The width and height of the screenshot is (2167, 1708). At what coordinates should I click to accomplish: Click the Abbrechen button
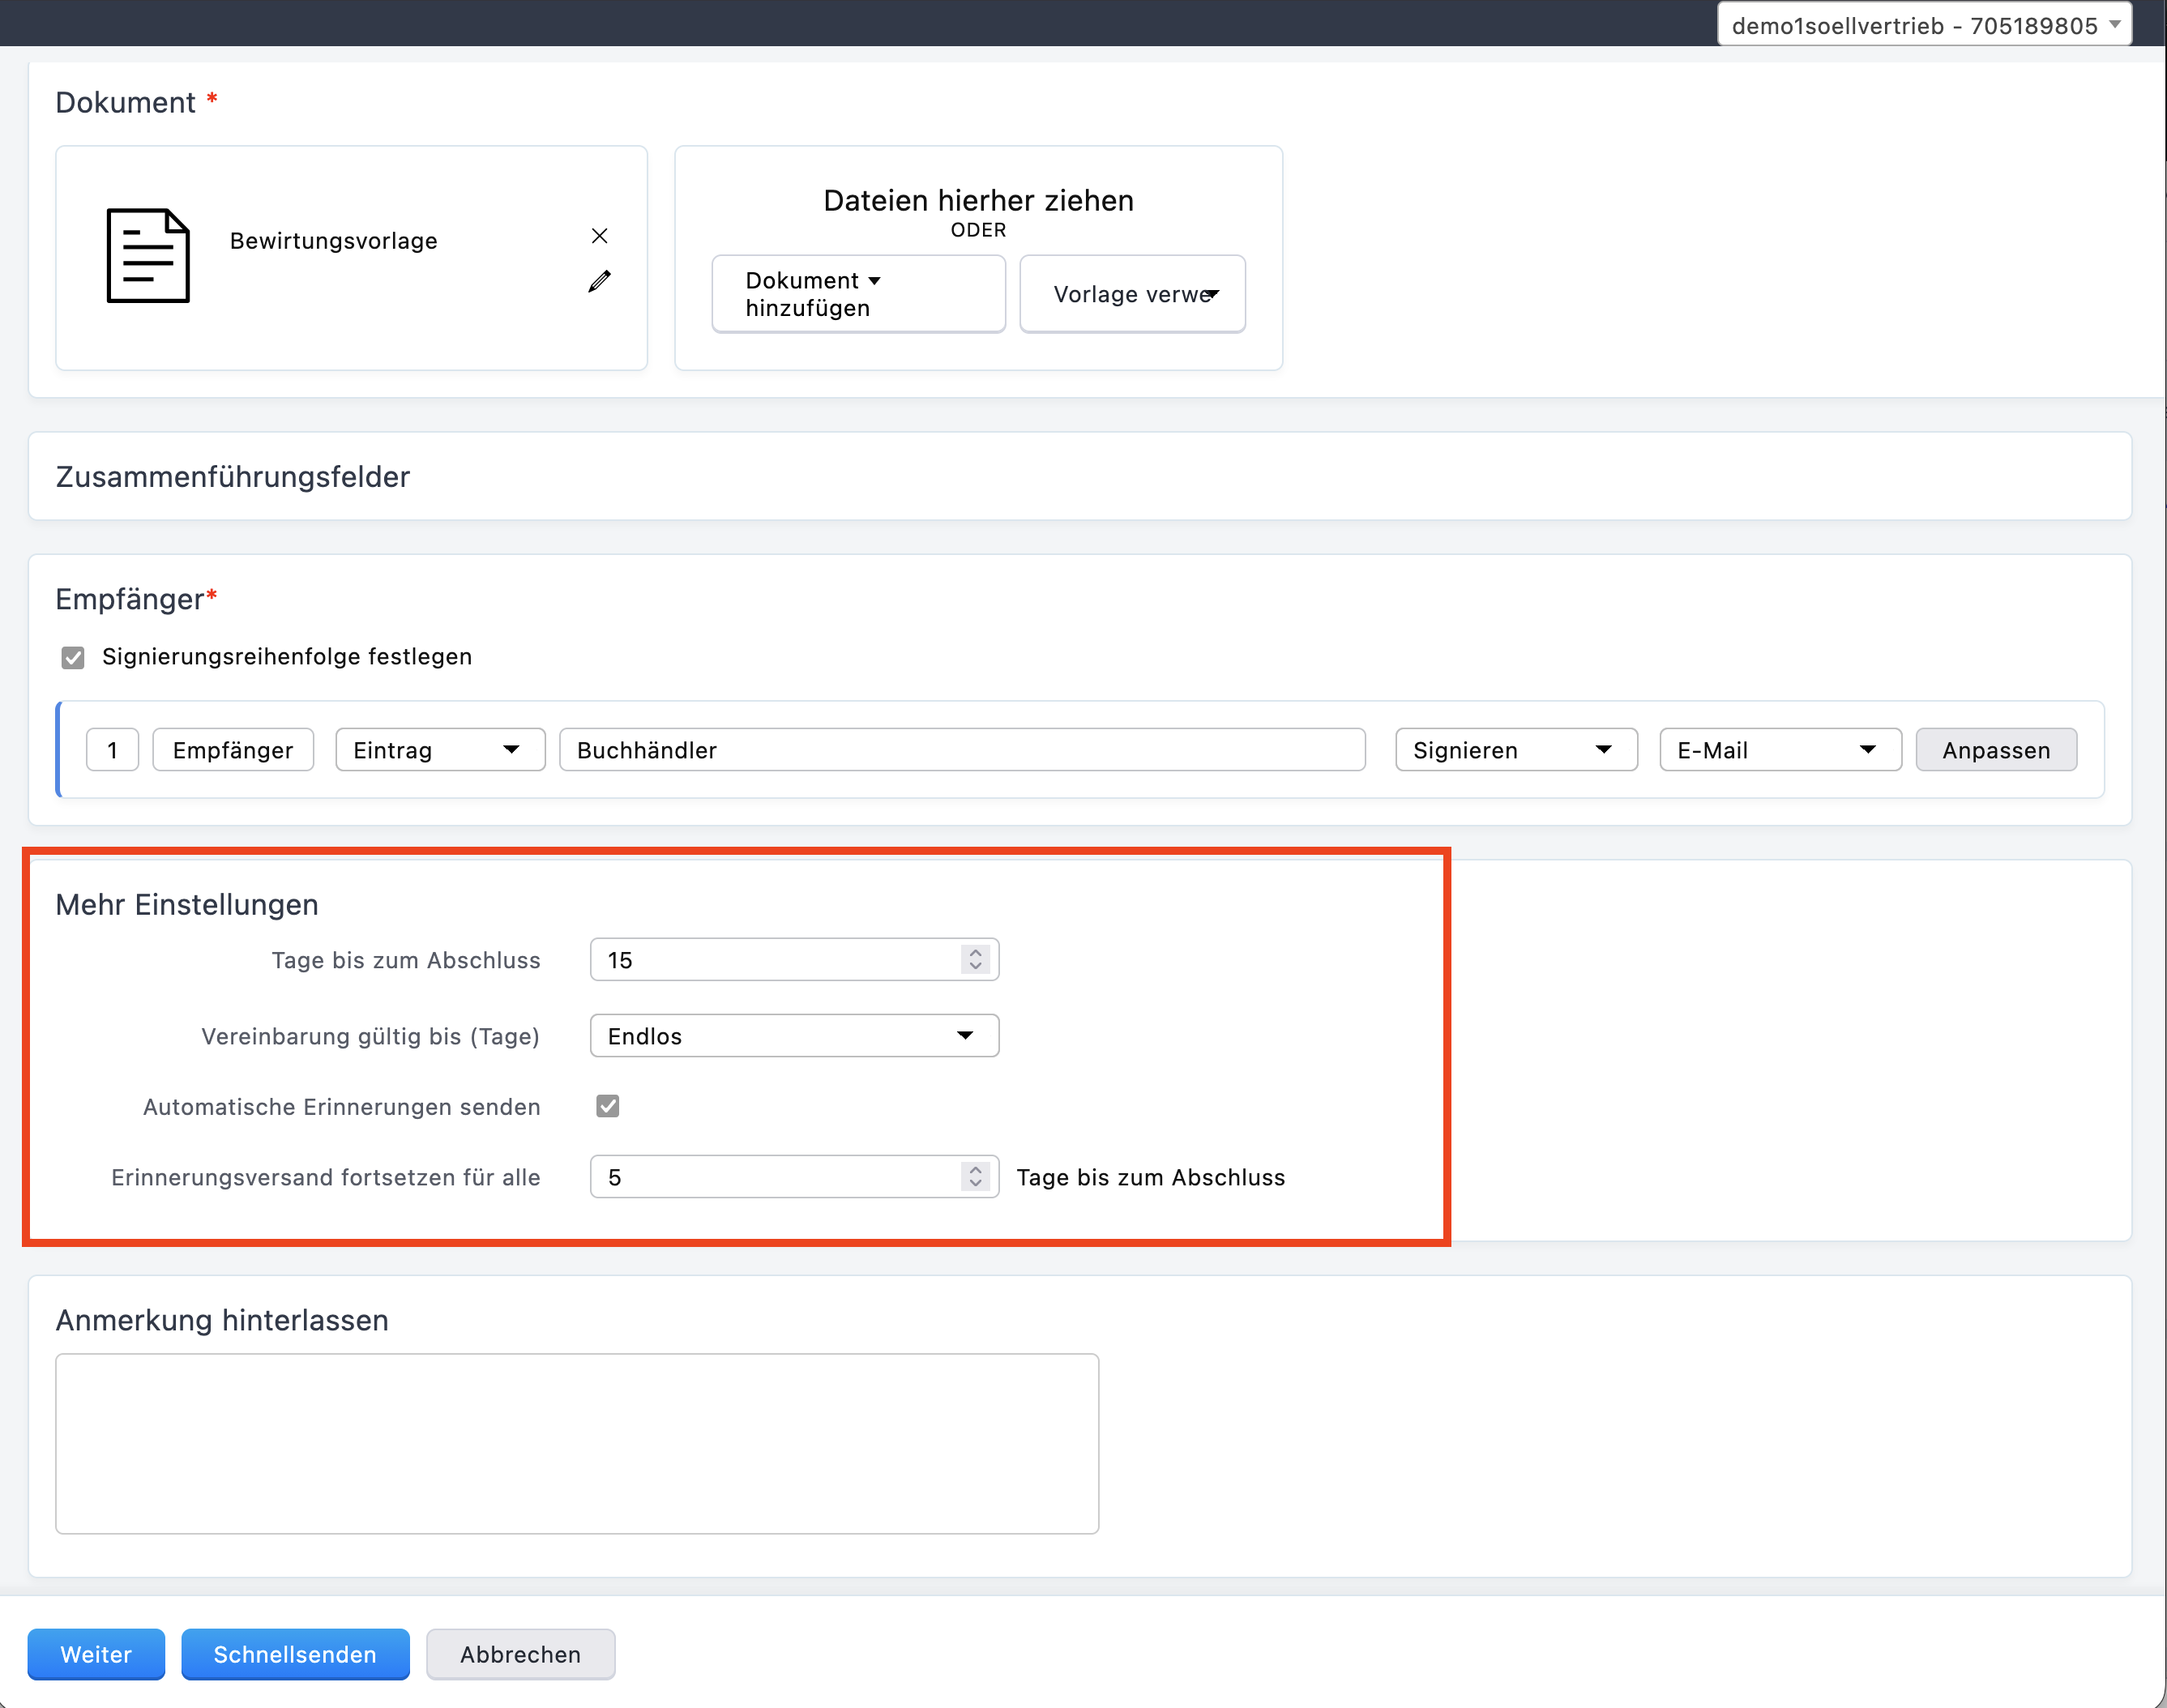[x=520, y=1655]
